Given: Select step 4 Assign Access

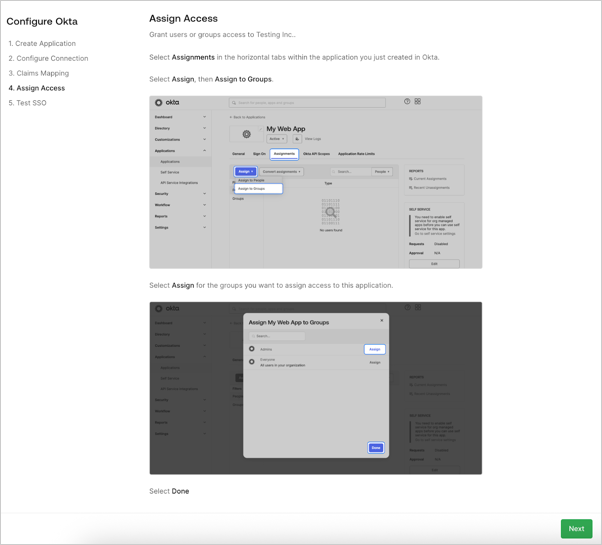Looking at the screenshot, I should click(x=37, y=88).
